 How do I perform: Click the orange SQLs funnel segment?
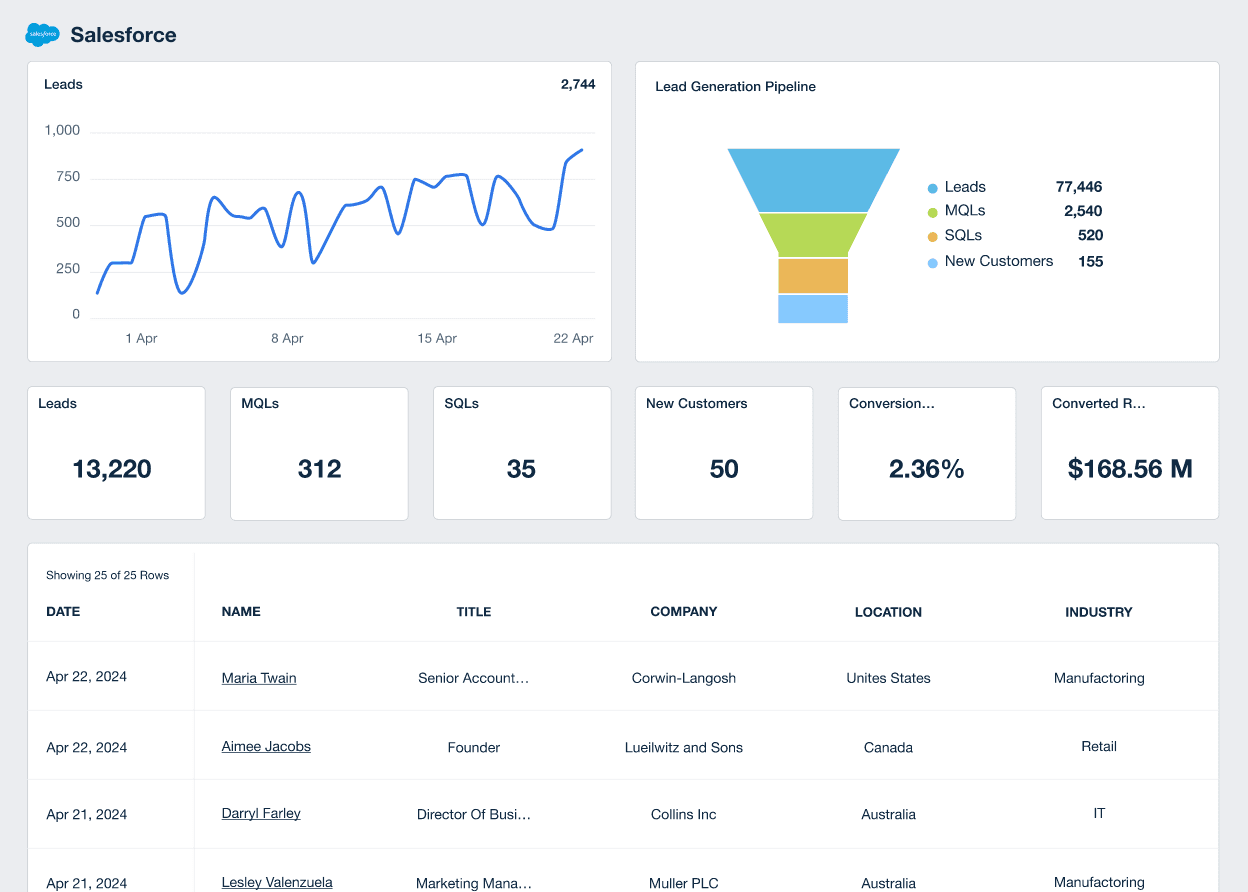coord(813,273)
